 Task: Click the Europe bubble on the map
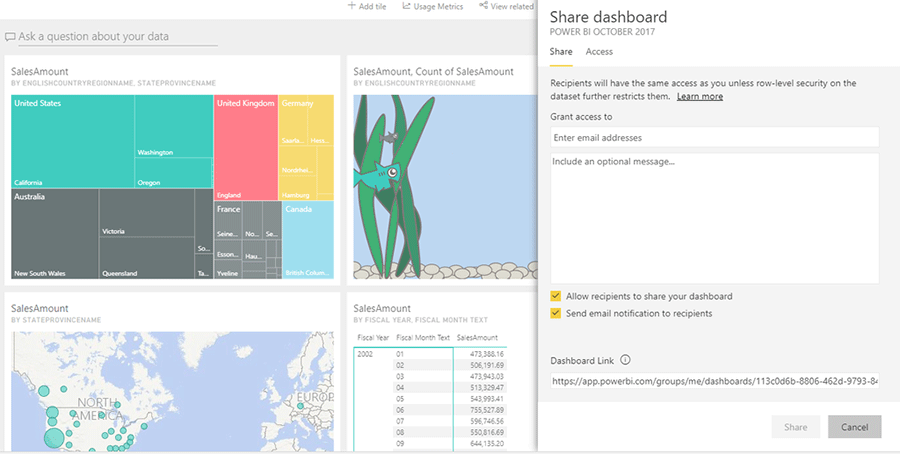point(300,406)
